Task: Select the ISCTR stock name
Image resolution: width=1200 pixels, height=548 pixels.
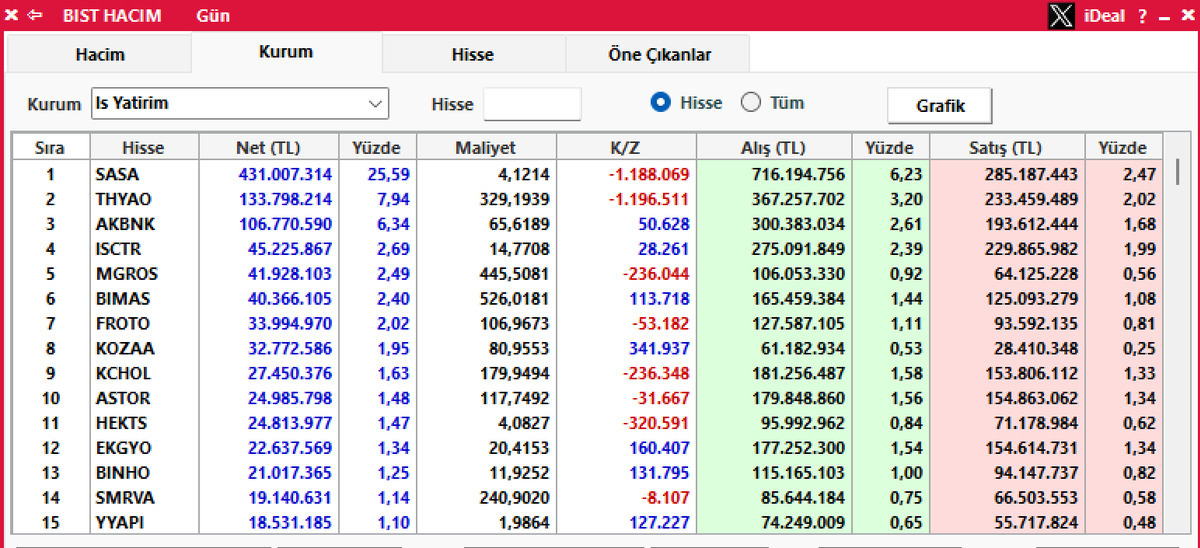Action: point(118,249)
